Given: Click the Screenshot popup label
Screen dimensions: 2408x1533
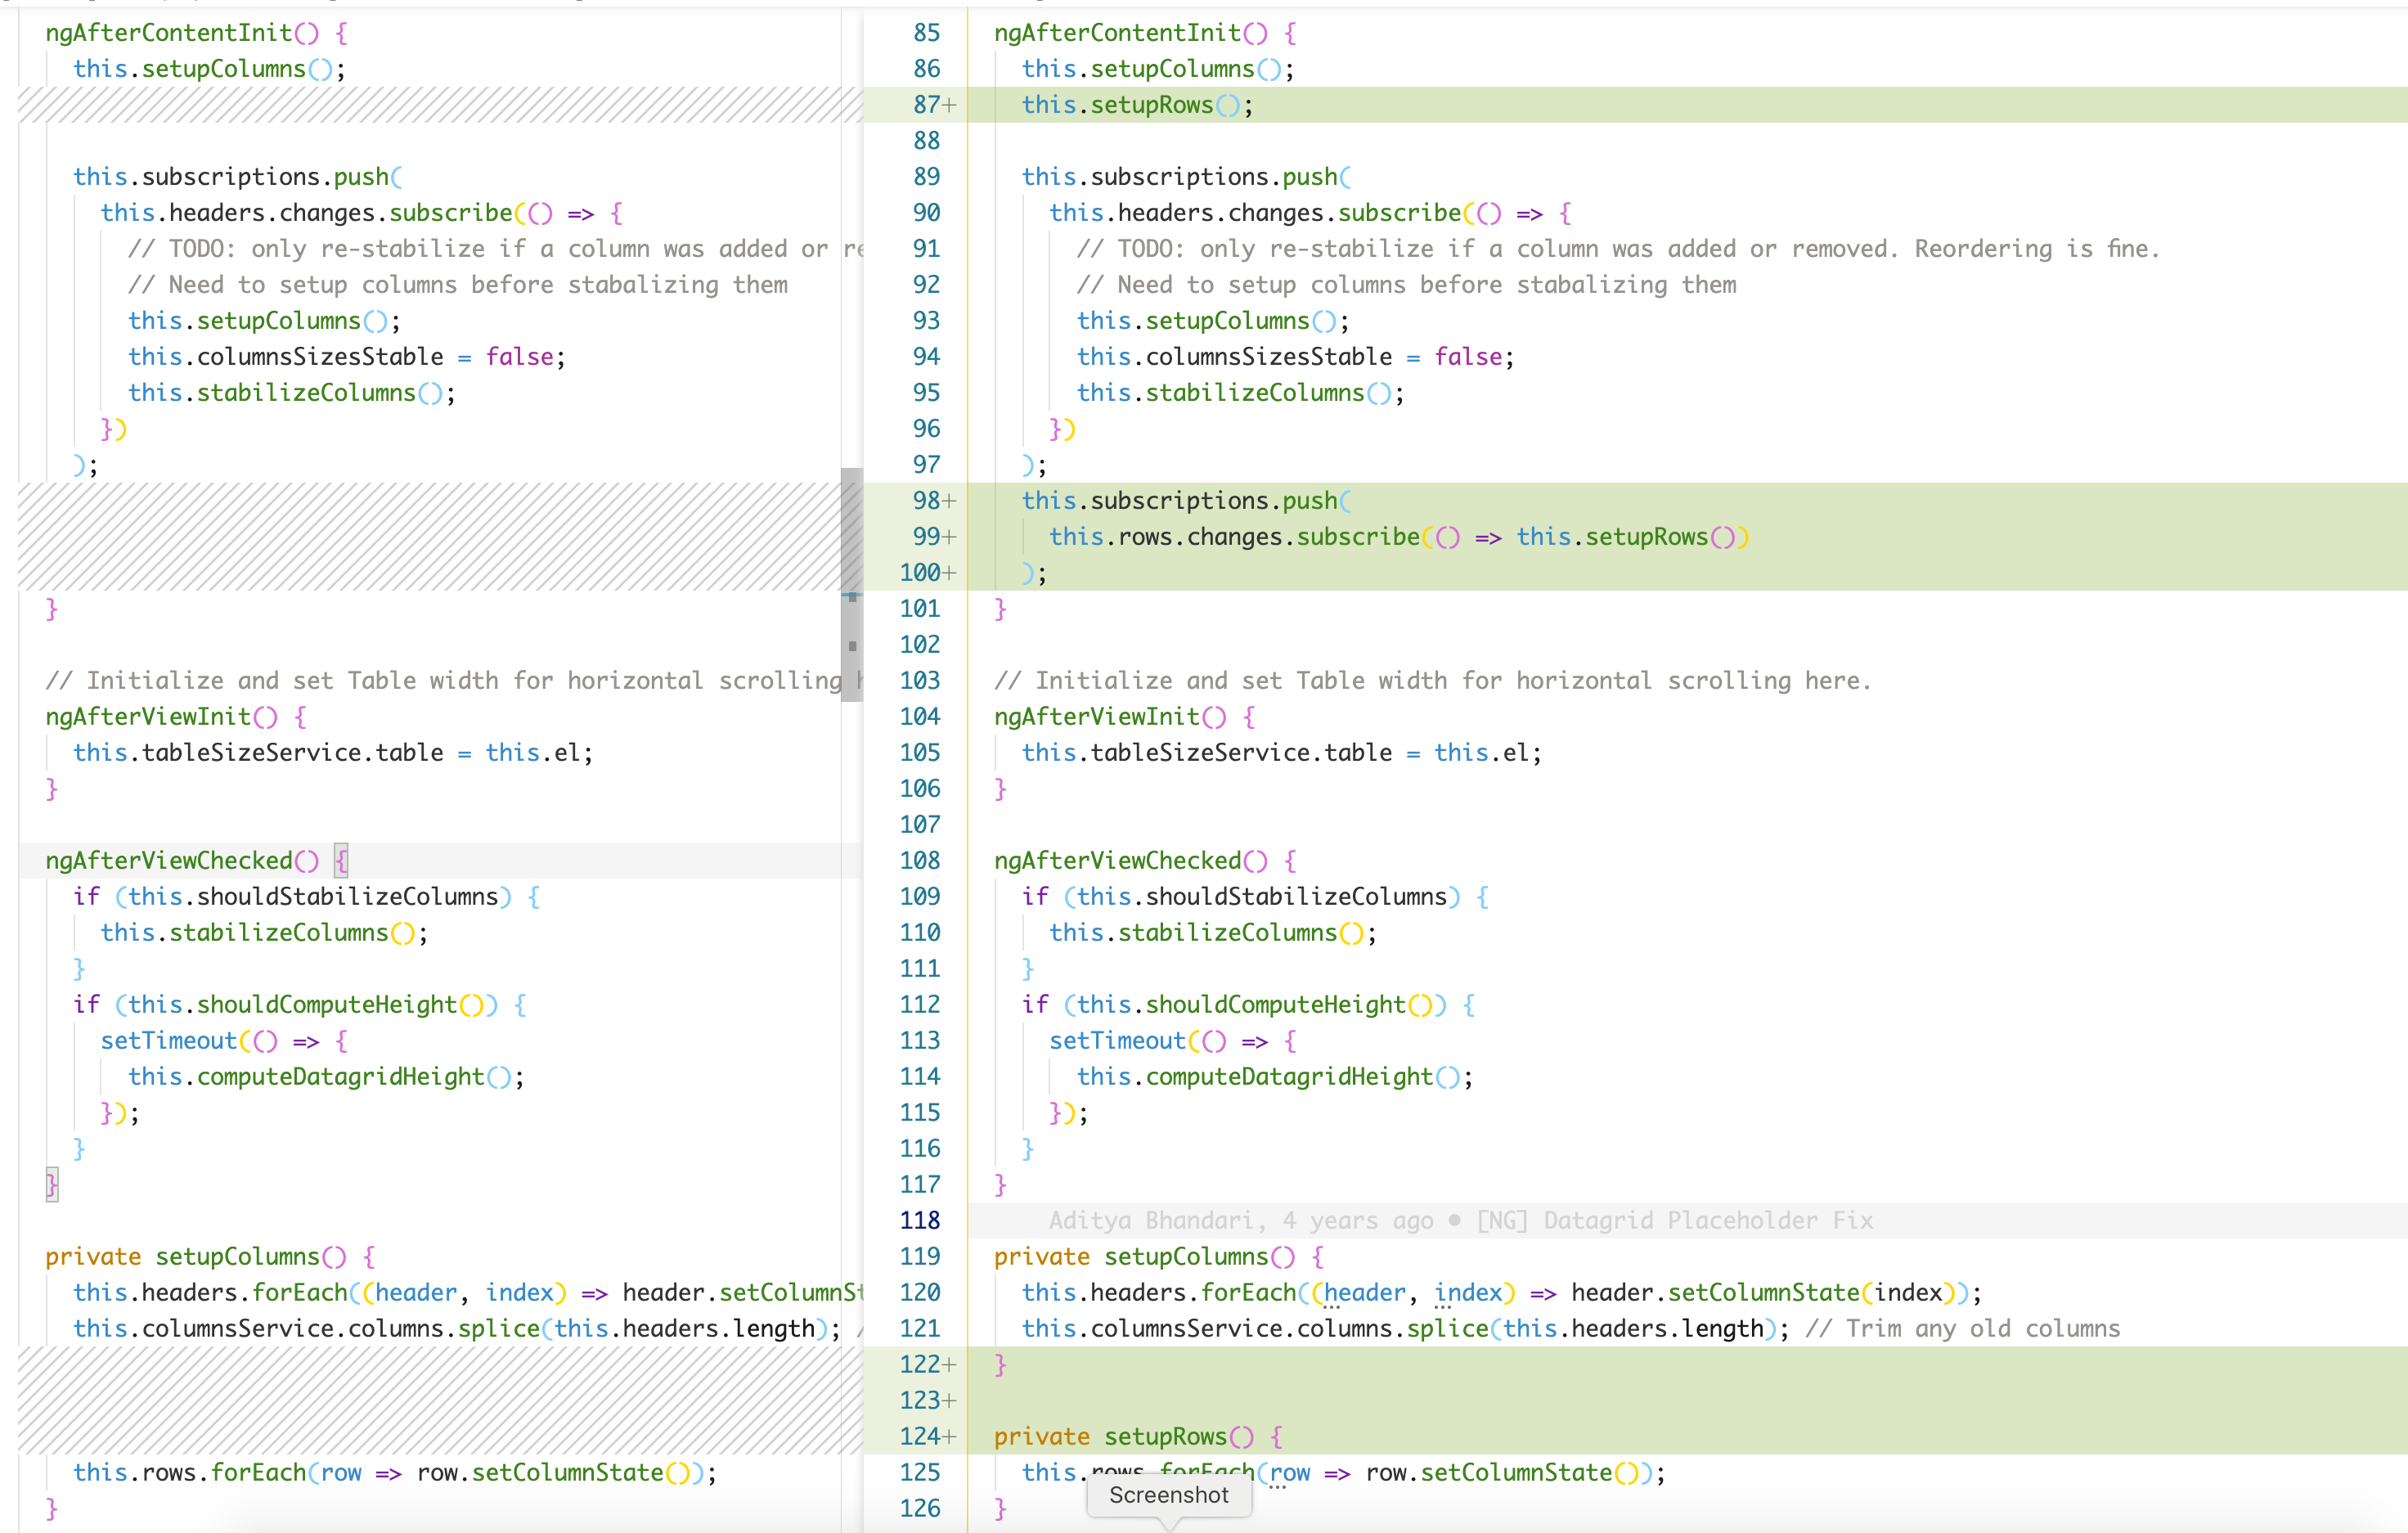Looking at the screenshot, I should tap(1168, 1495).
